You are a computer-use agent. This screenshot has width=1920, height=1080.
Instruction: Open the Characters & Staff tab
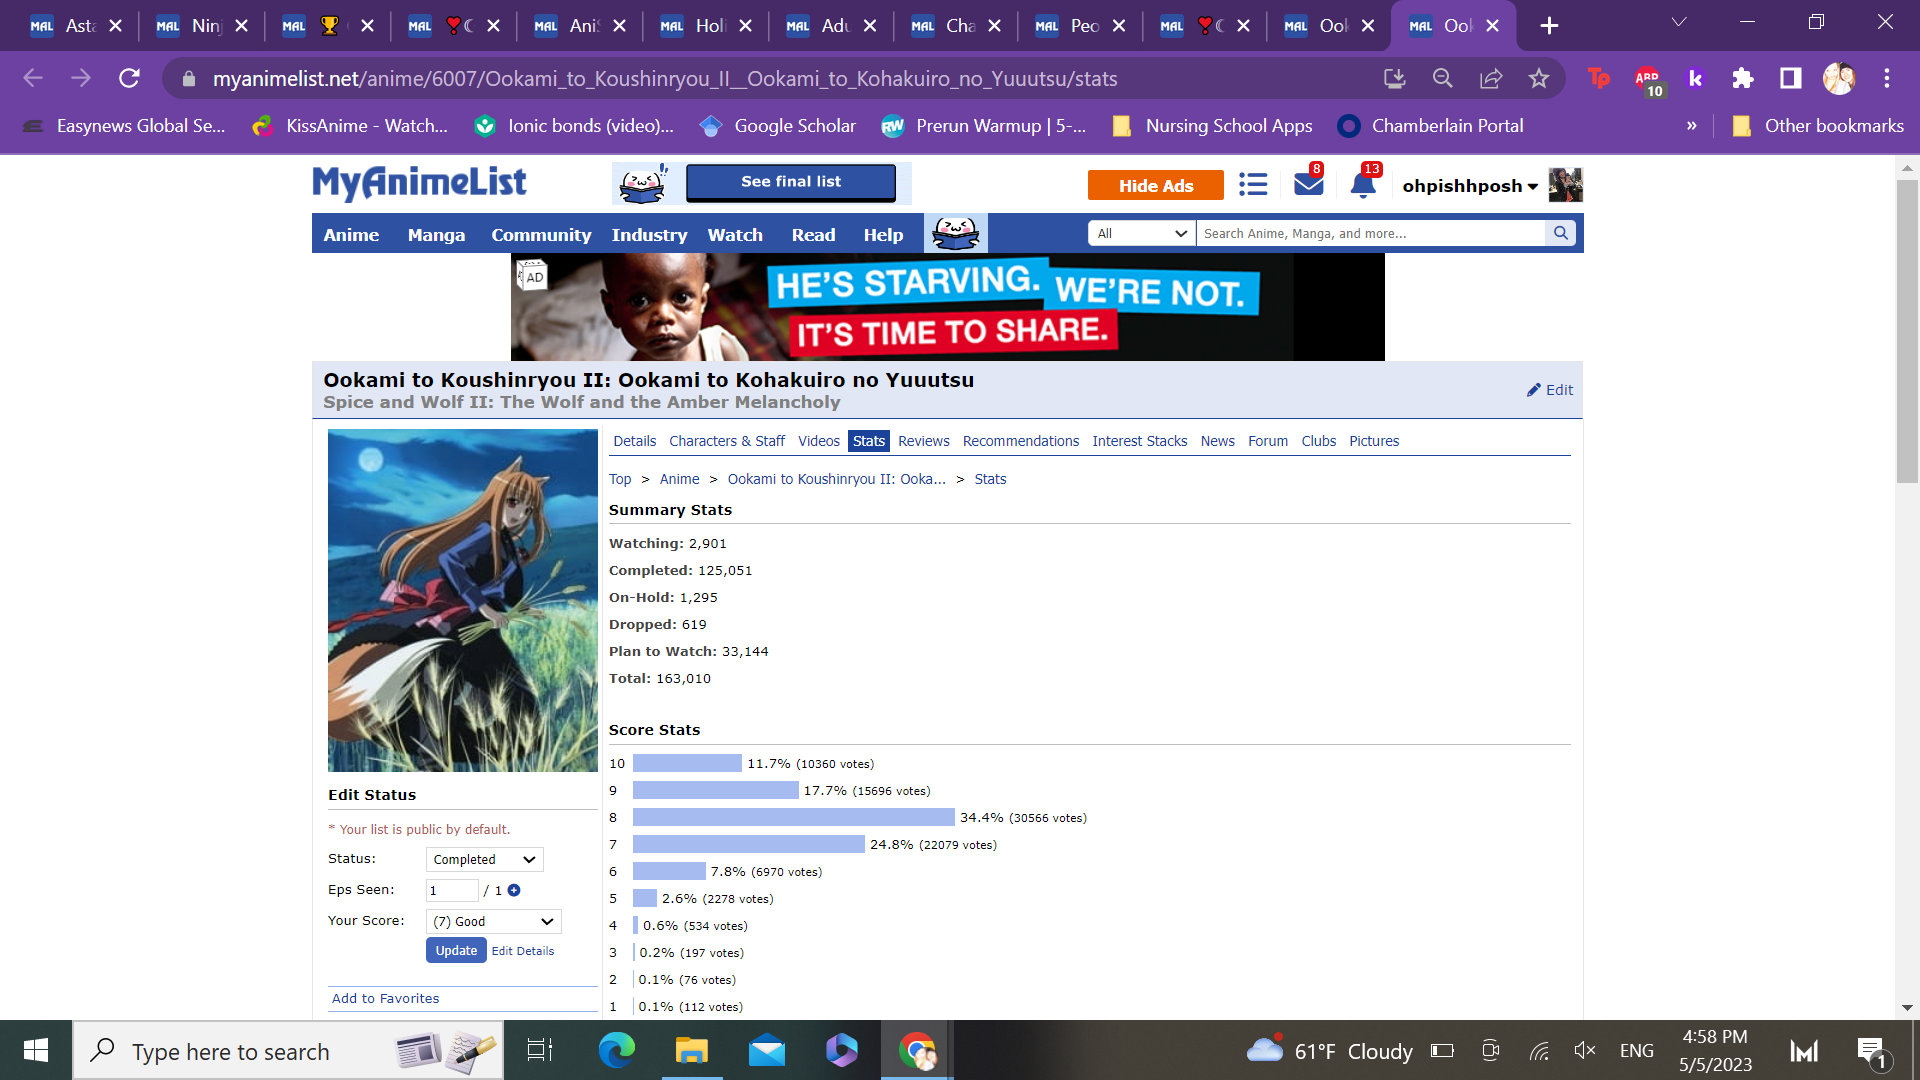[x=726, y=441]
